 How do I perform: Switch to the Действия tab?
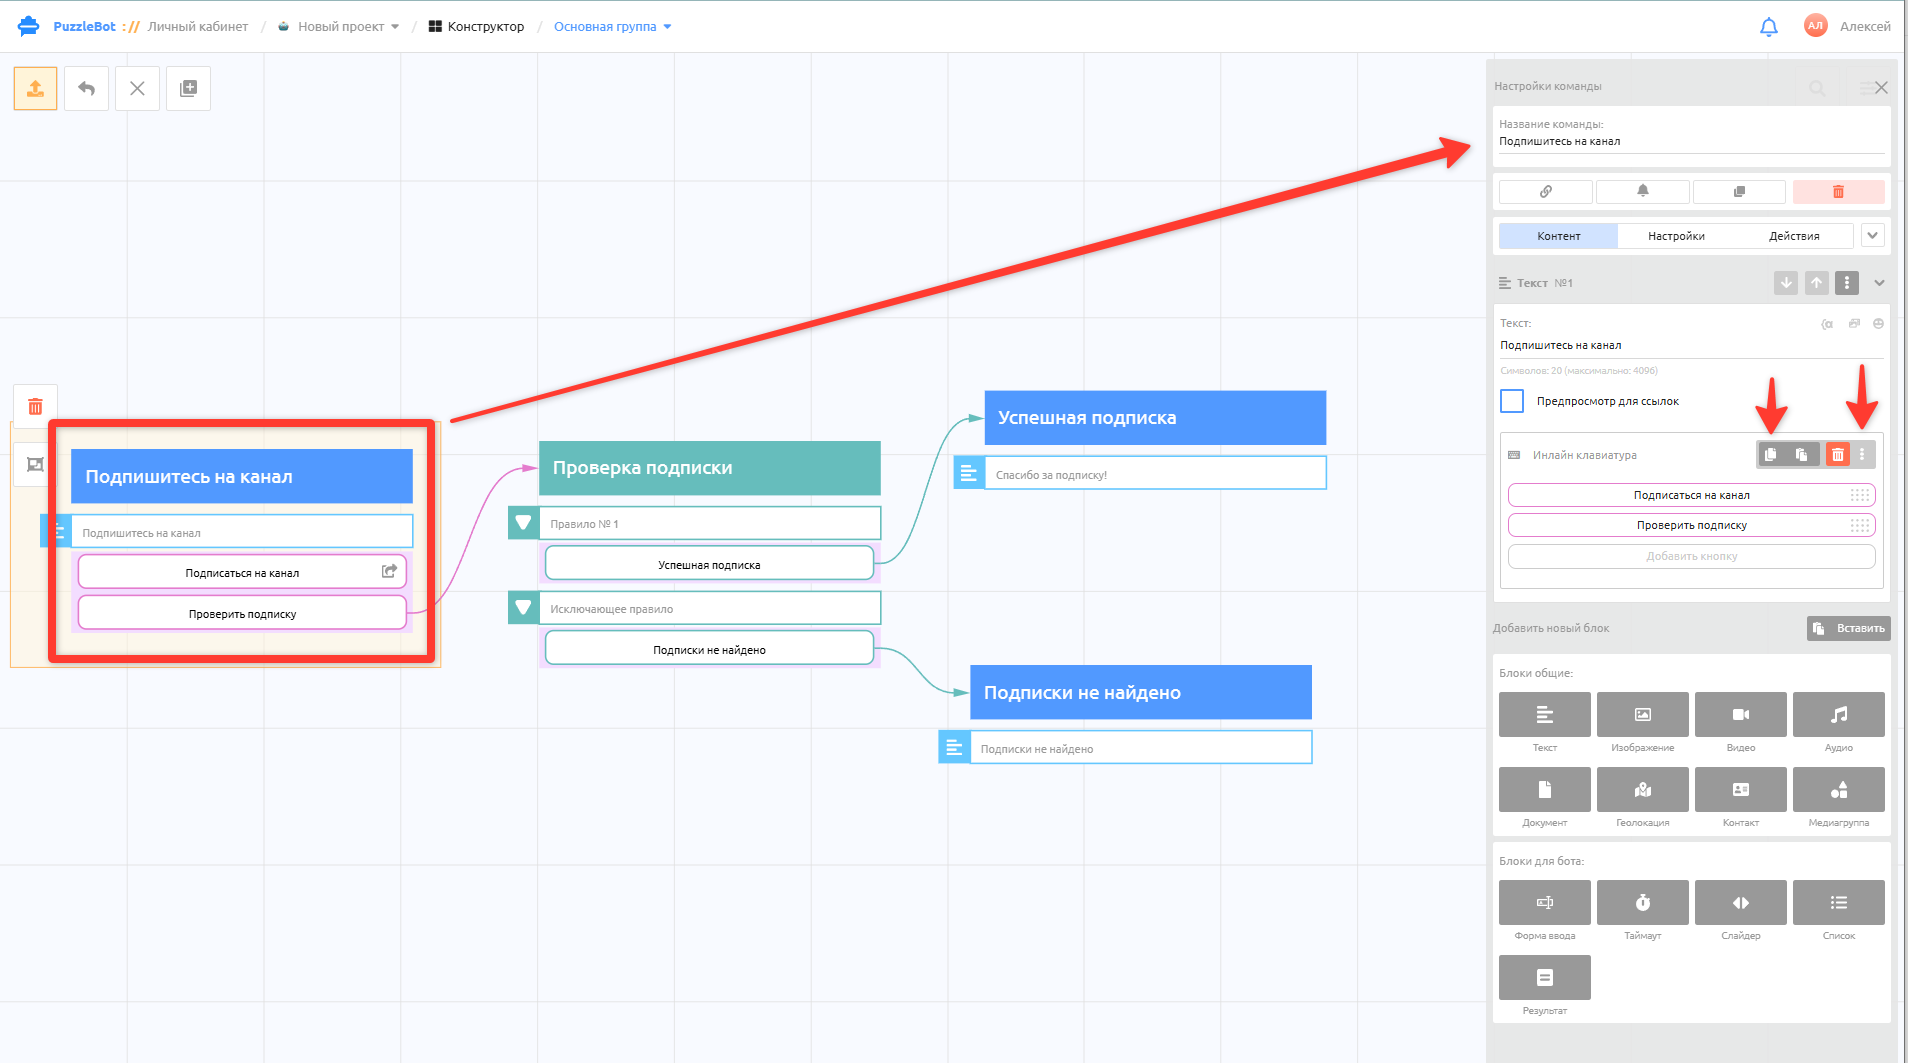[1794, 236]
